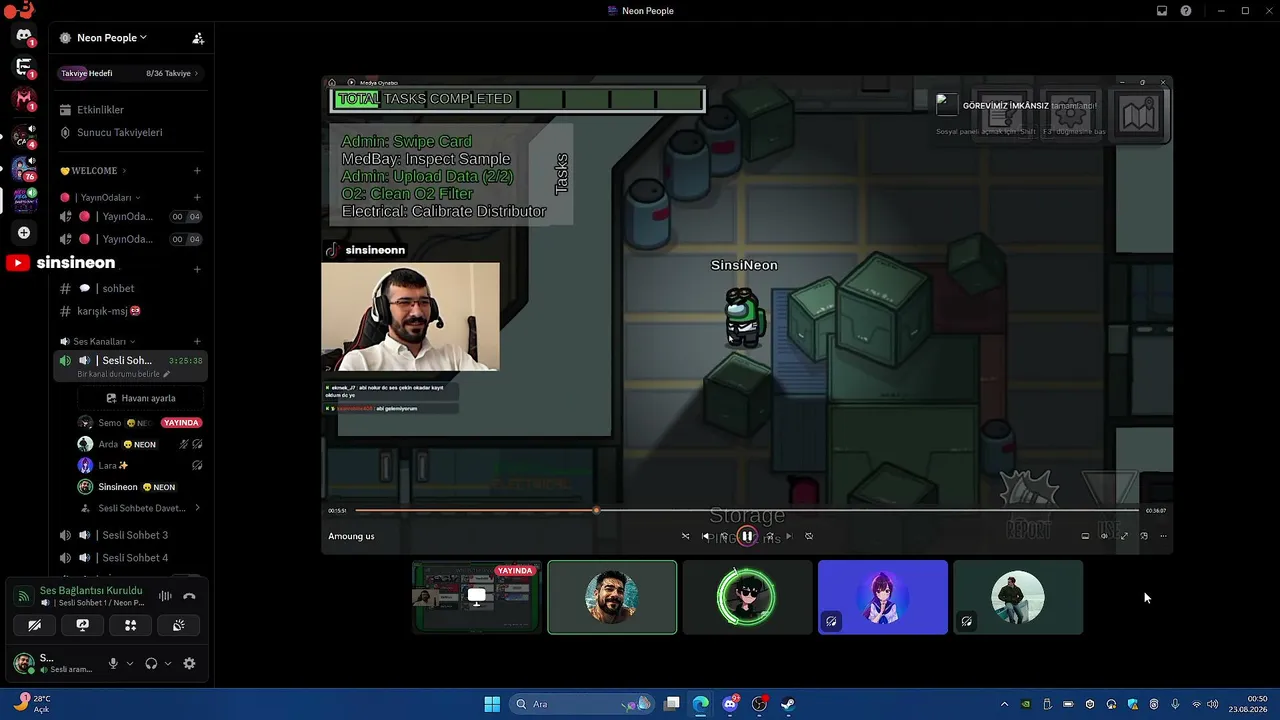Open headphone output device dropdown arrow
Image resolution: width=1280 pixels, height=720 pixels.
(168, 663)
